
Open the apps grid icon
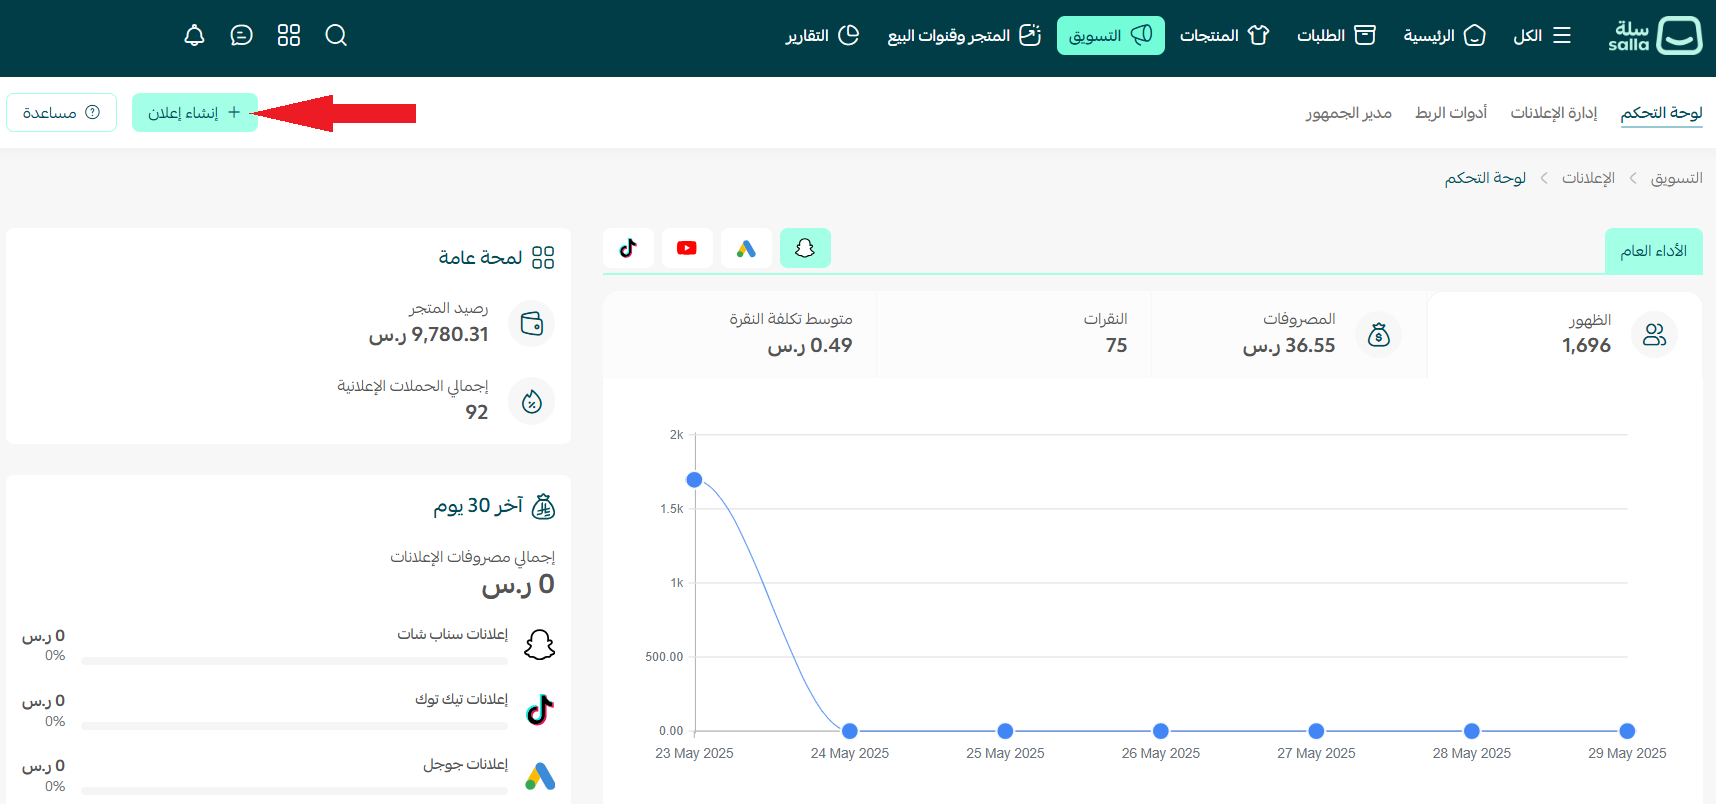pyautogui.click(x=289, y=36)
